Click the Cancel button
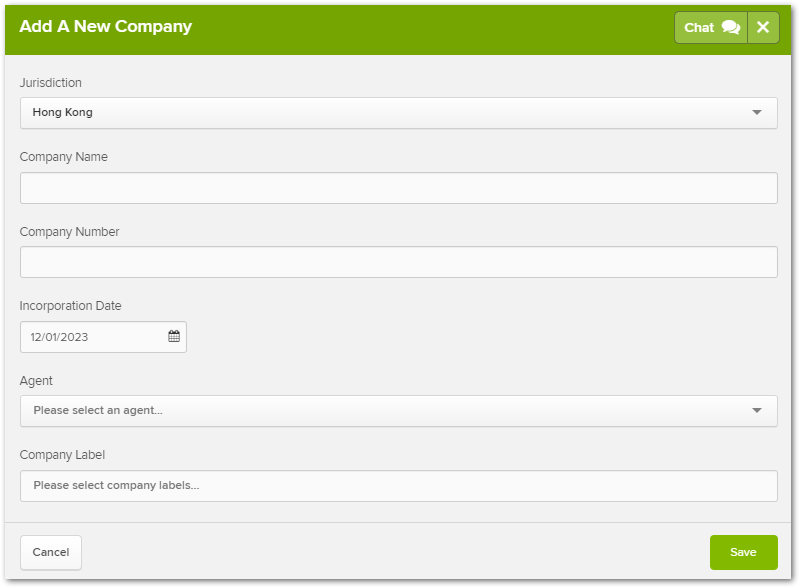This screenshot has width=800, height=588. click(x=51, y=552)
